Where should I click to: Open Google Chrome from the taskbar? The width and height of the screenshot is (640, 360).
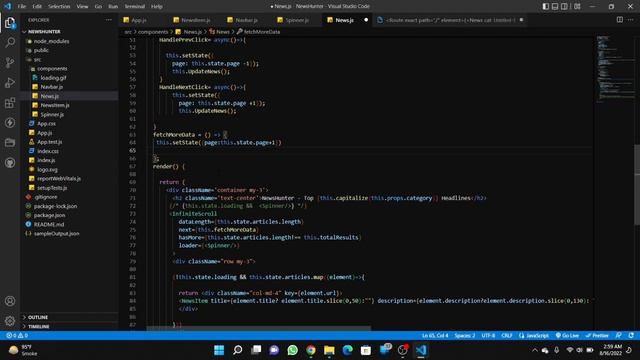[x=311, y=350]
